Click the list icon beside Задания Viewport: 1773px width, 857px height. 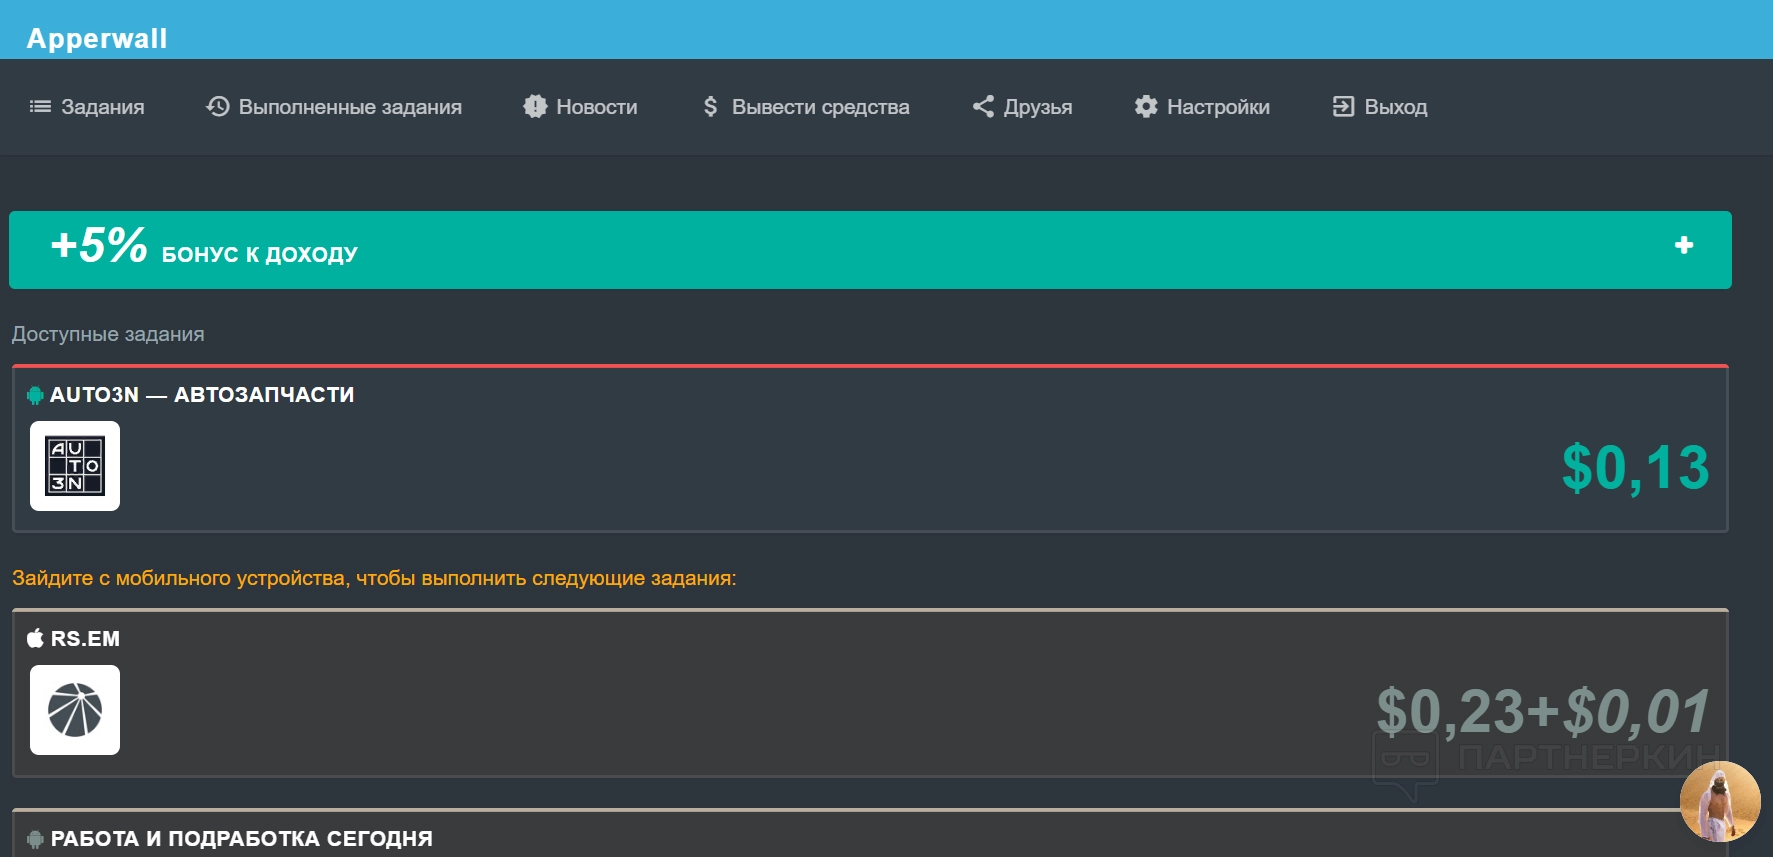click(40, 106)
